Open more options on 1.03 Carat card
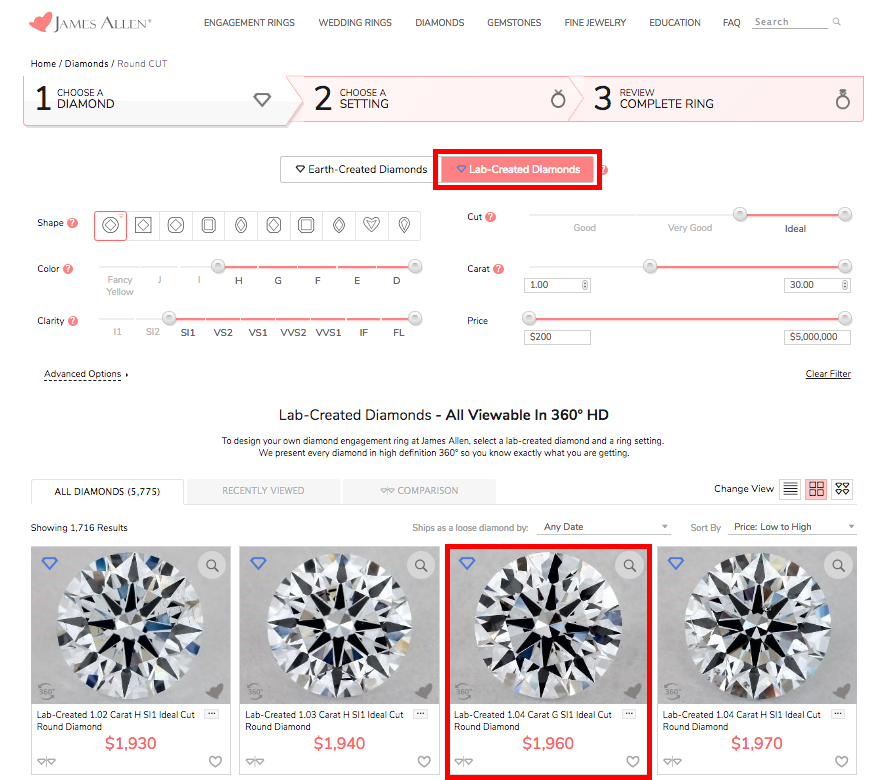The width and height of the screenshot is (887, 780). point(421,714)
